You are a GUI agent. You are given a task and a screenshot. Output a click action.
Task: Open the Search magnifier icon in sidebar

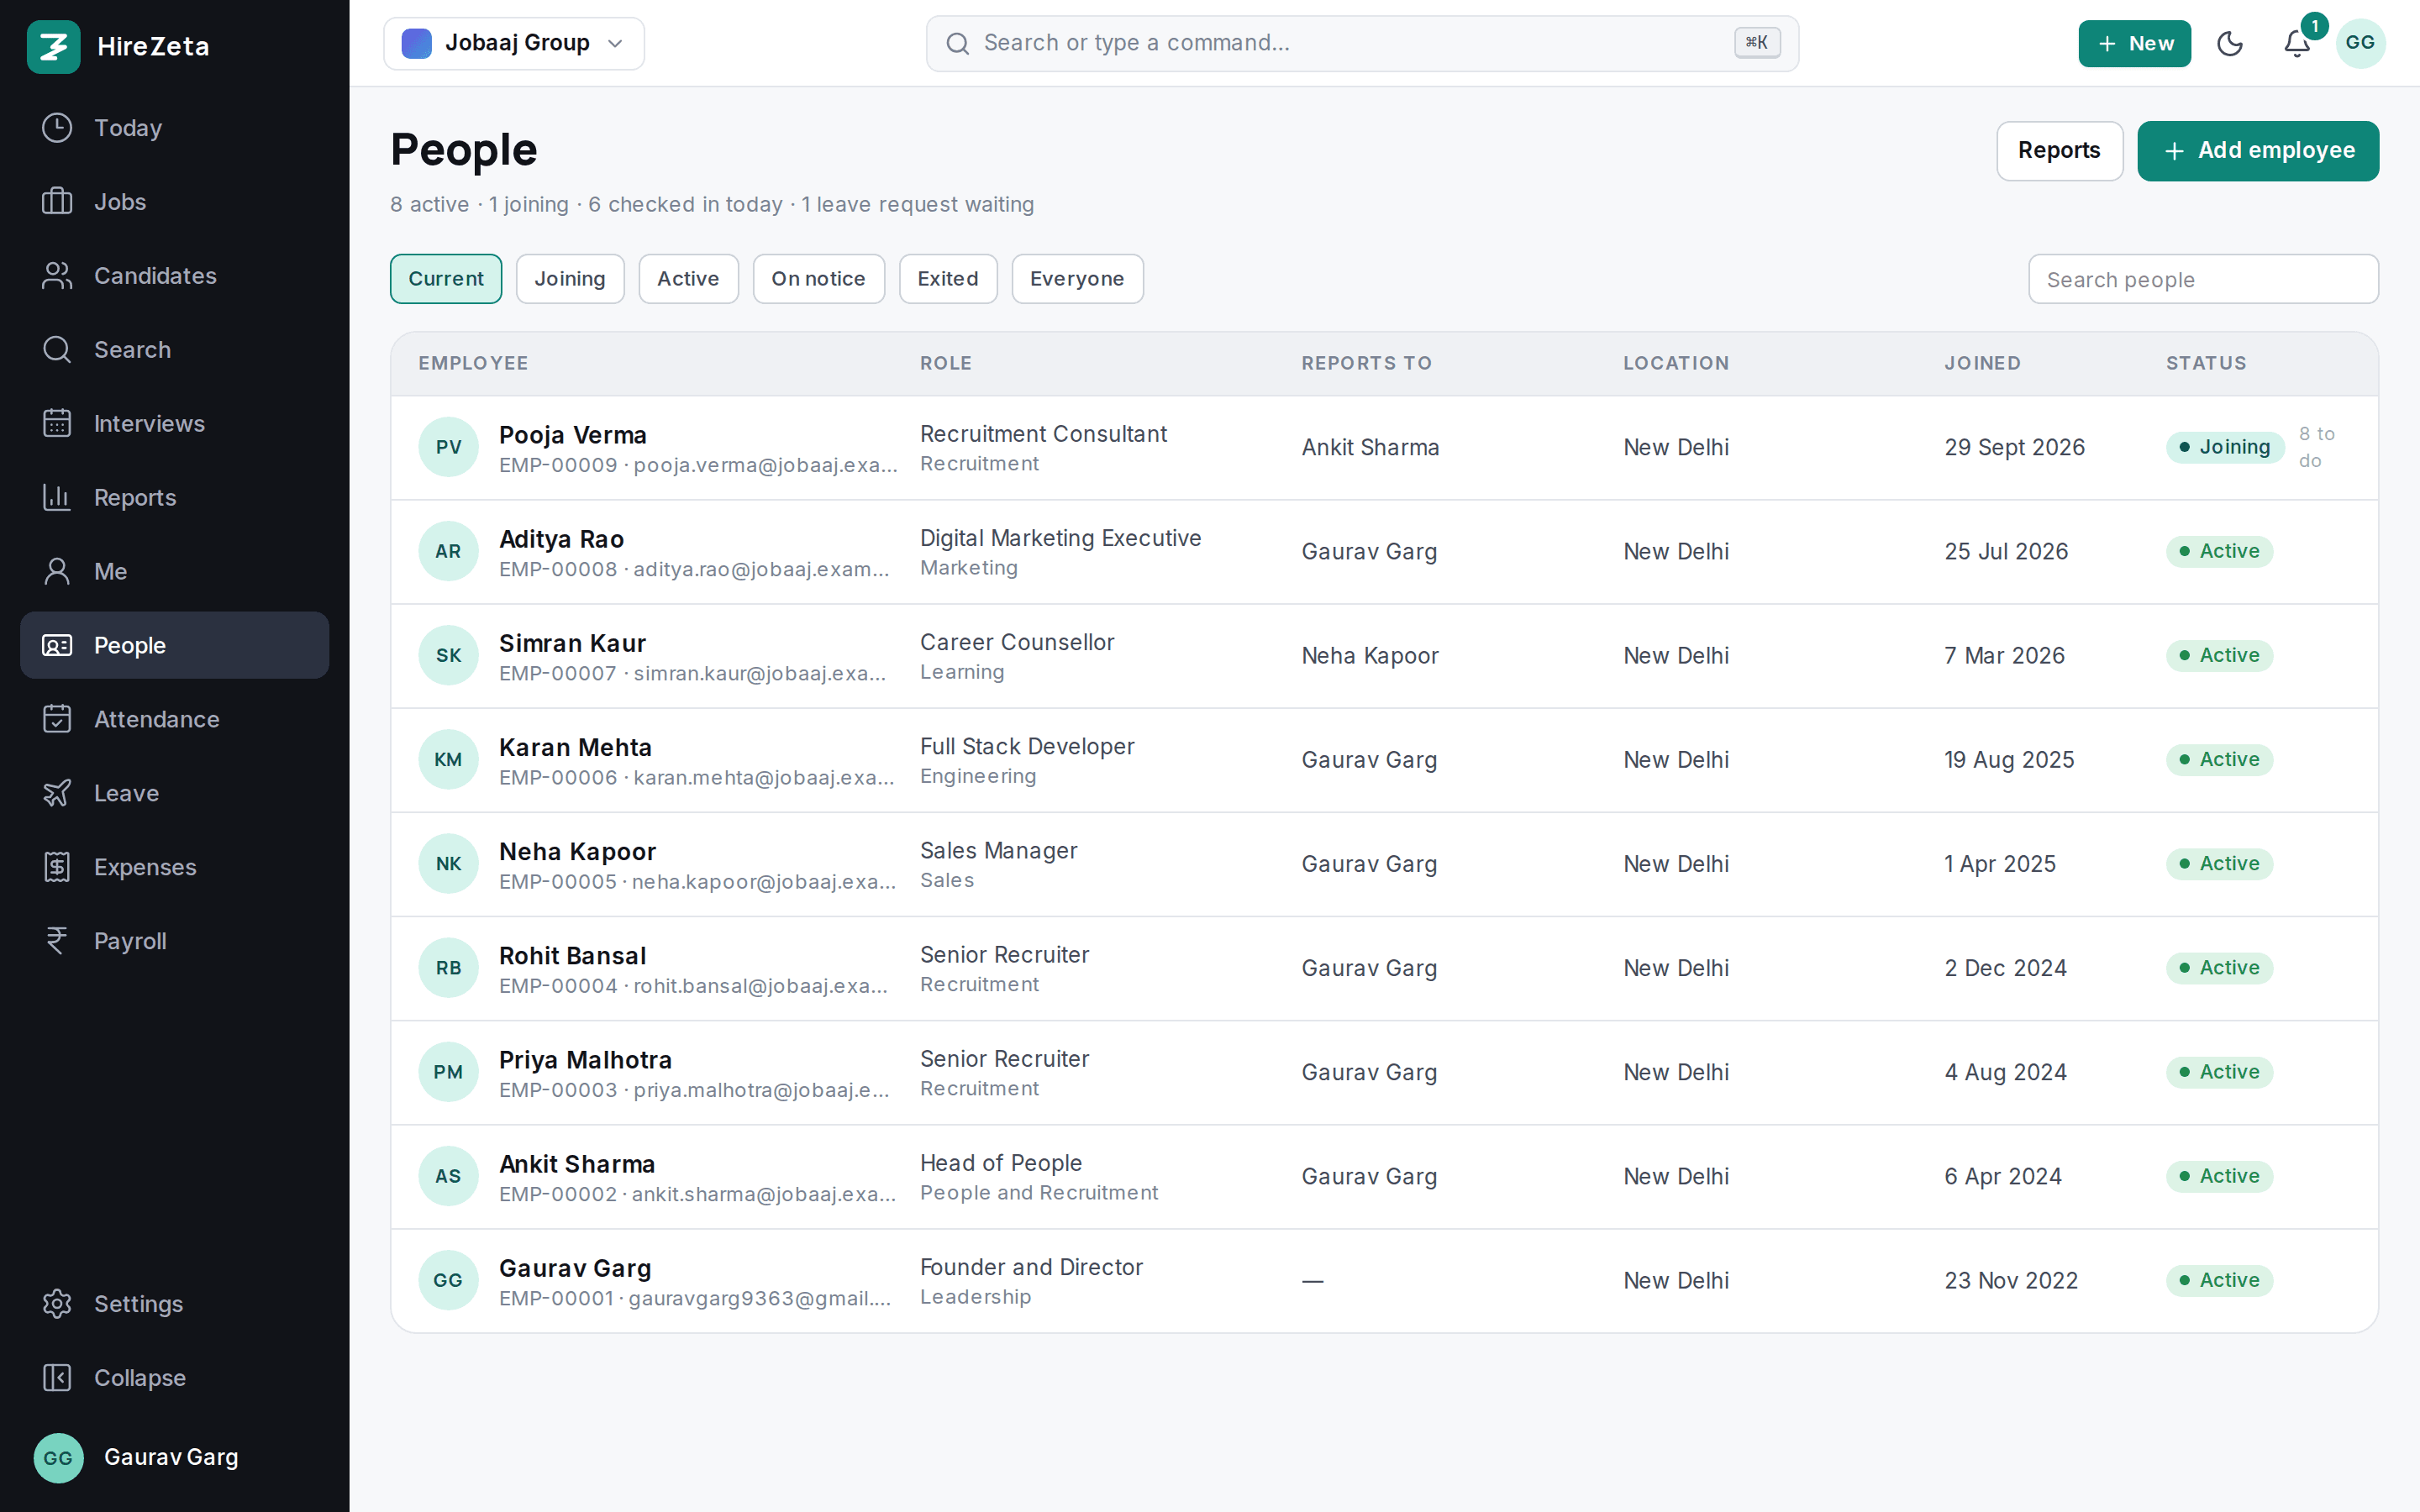coord(57,350)
